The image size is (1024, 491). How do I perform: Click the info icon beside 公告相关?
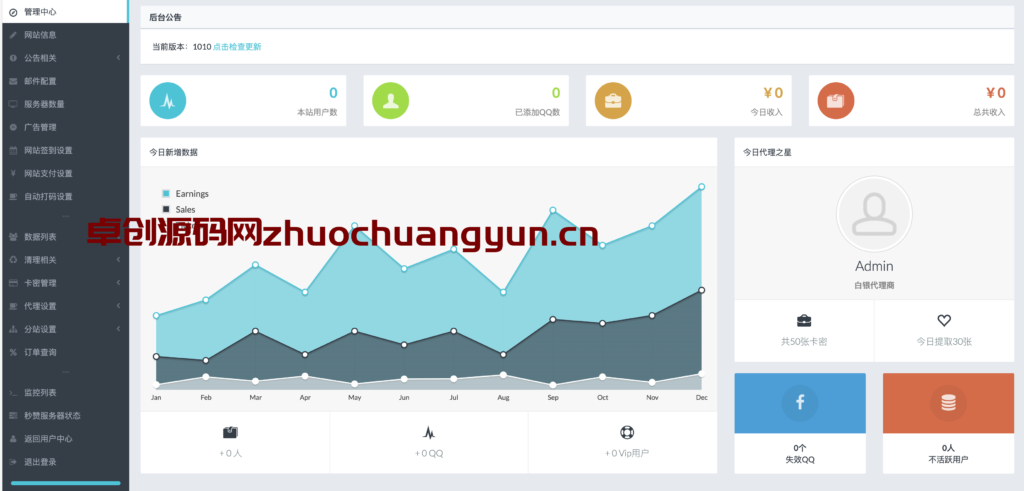tap(13, 58)
